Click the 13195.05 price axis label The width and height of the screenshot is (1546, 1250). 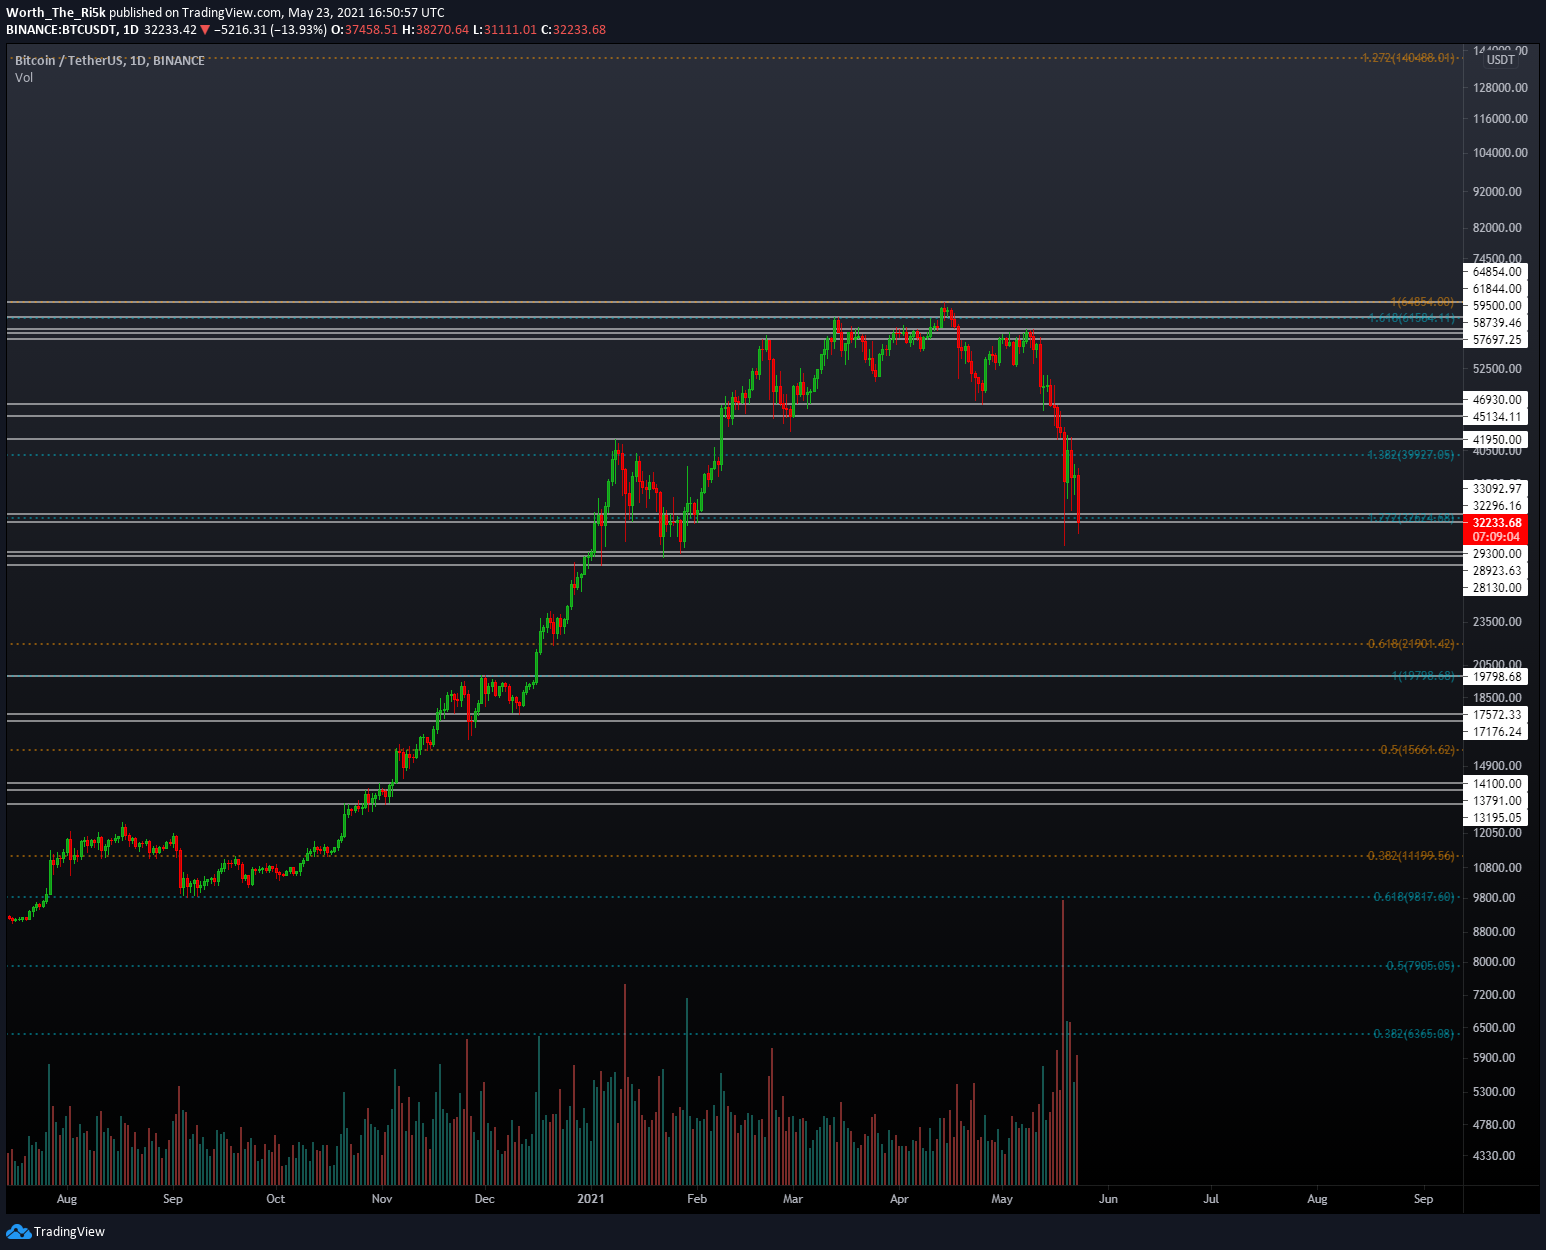tap(1497, 818)
